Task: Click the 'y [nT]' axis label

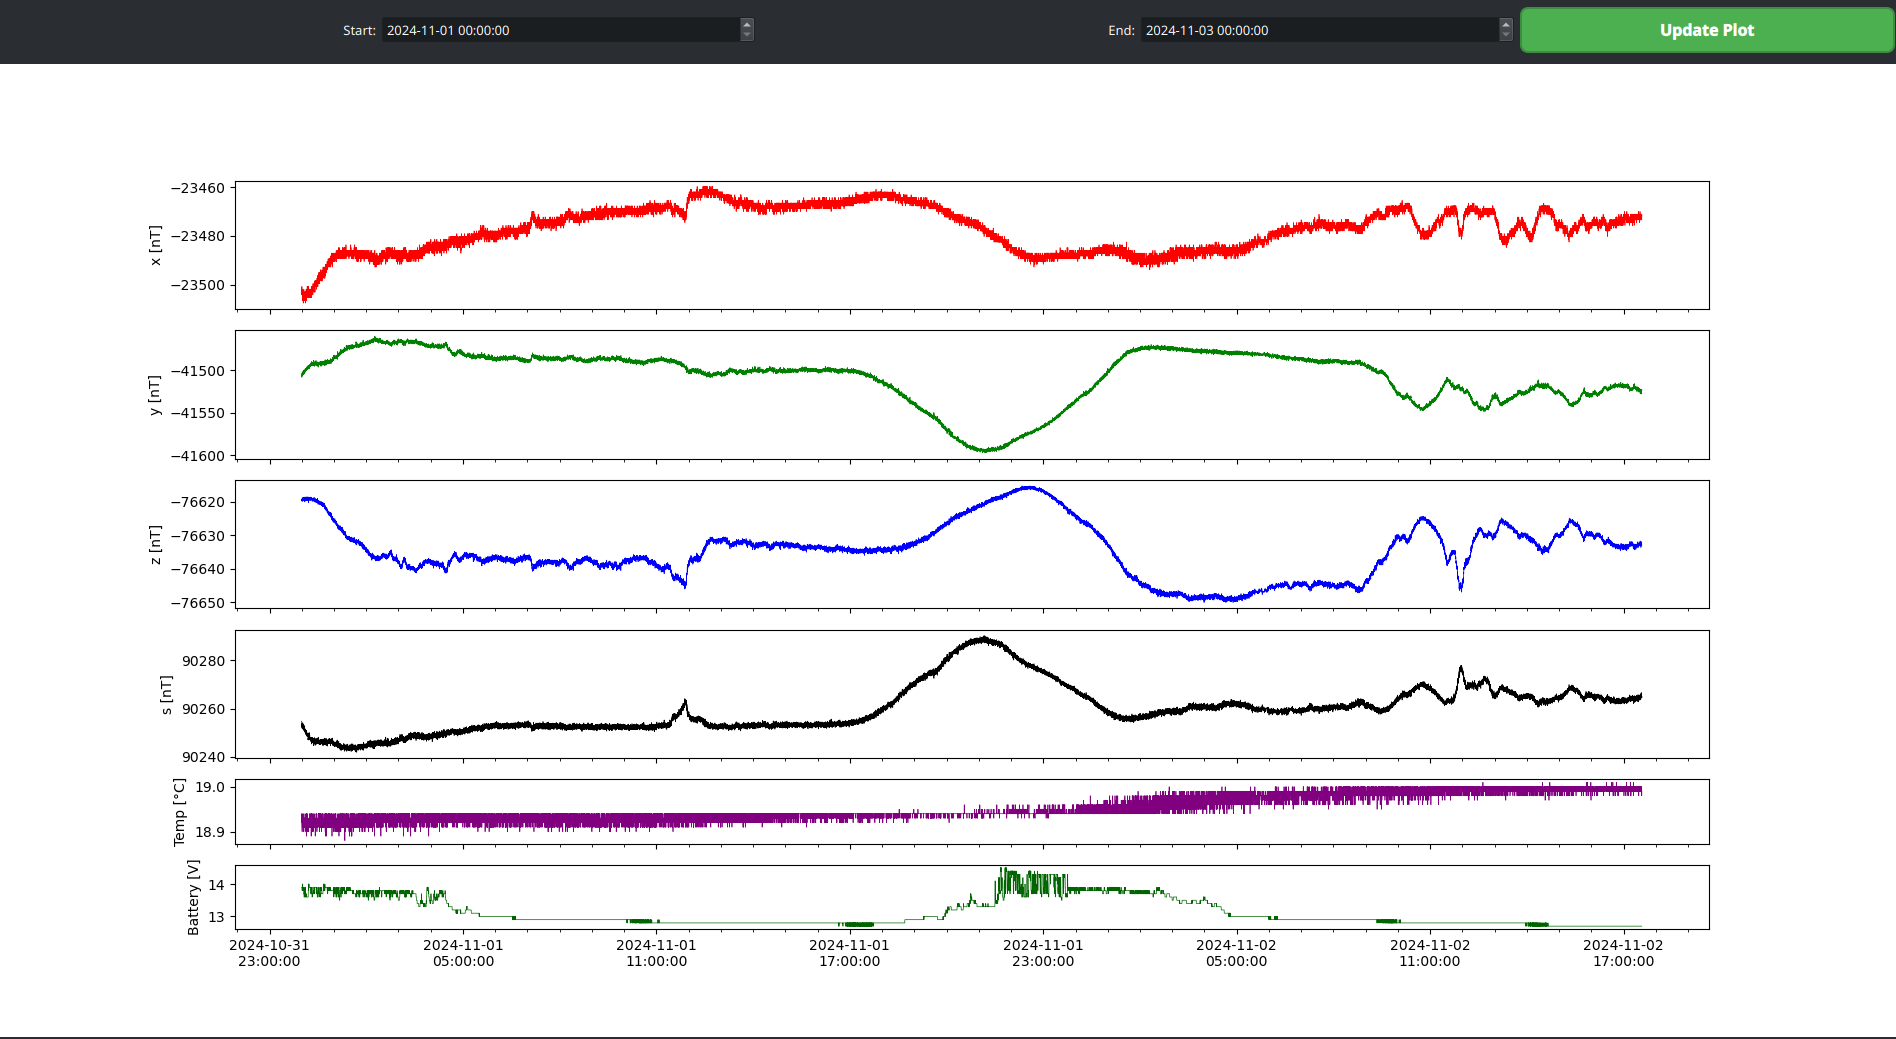Action: tap(154, 395)
